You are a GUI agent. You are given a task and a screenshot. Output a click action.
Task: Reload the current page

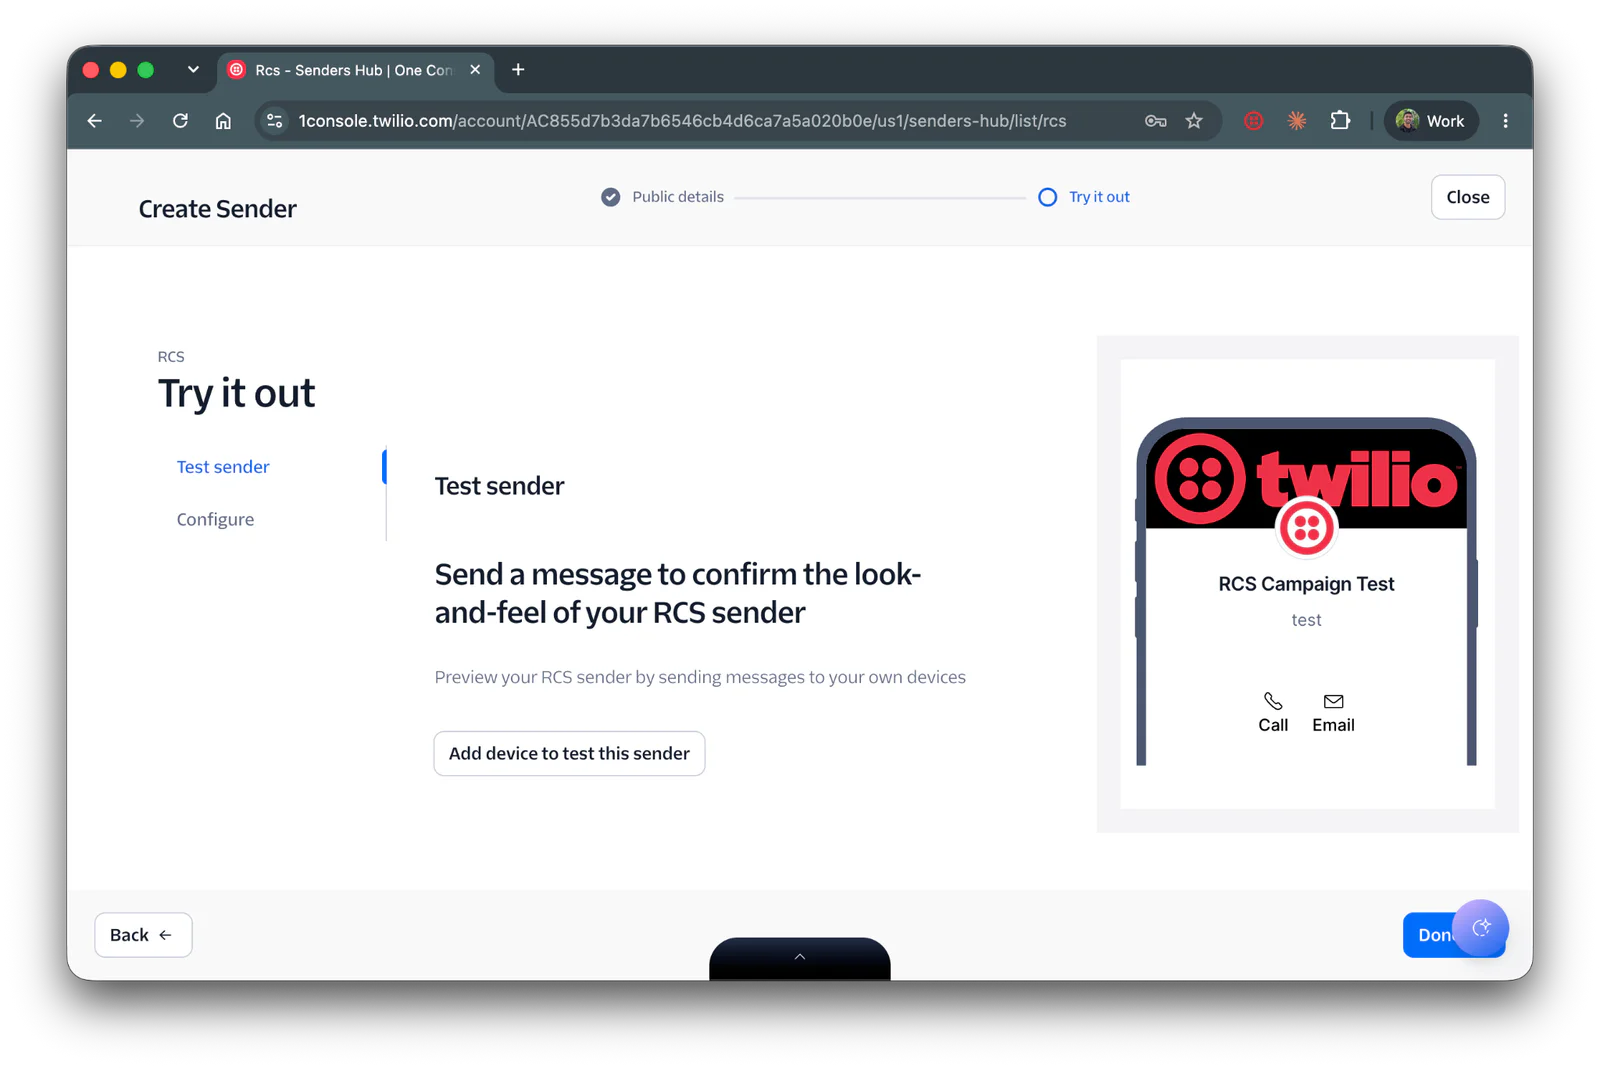(180, 121)
